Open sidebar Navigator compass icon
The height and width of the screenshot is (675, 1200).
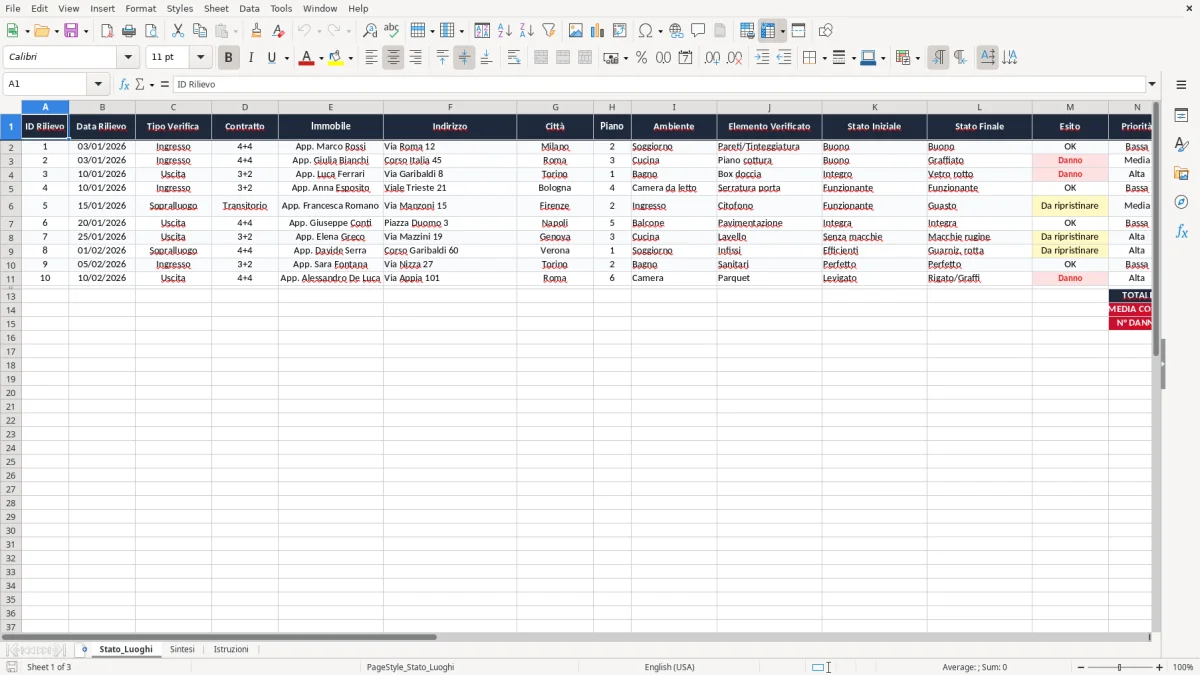[1181, 202]
